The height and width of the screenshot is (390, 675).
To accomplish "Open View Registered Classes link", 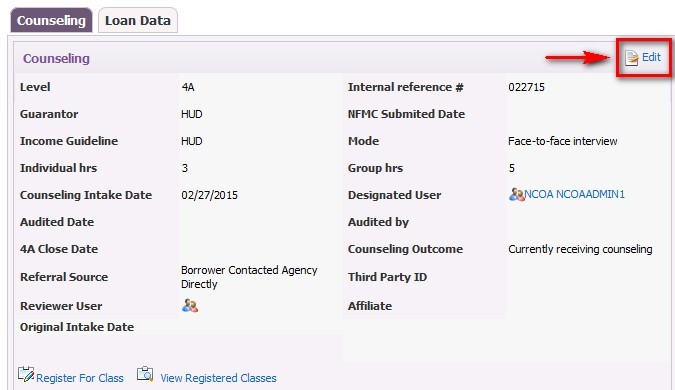I will click(x=218, y=378).
